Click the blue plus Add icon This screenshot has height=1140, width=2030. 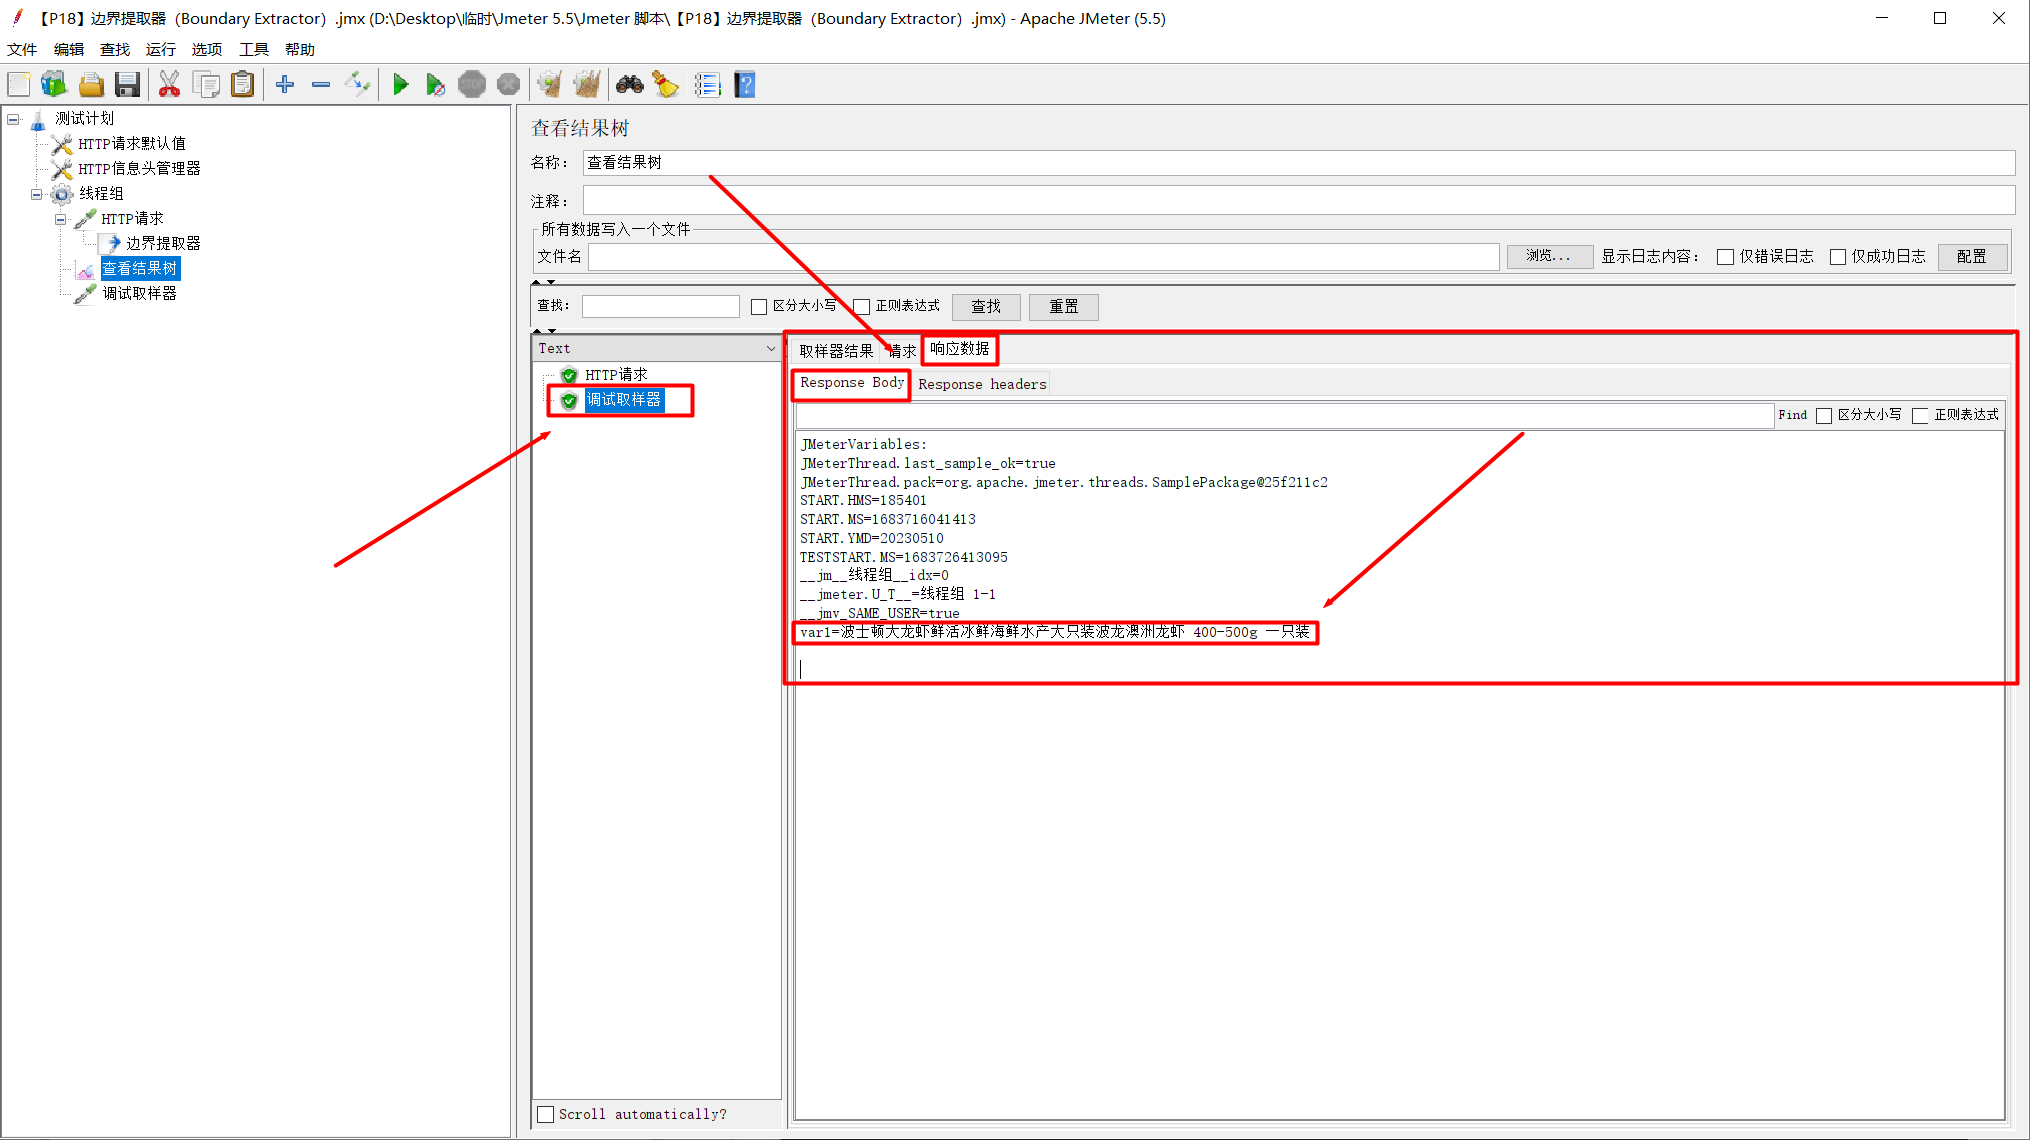tap(285, 85)
